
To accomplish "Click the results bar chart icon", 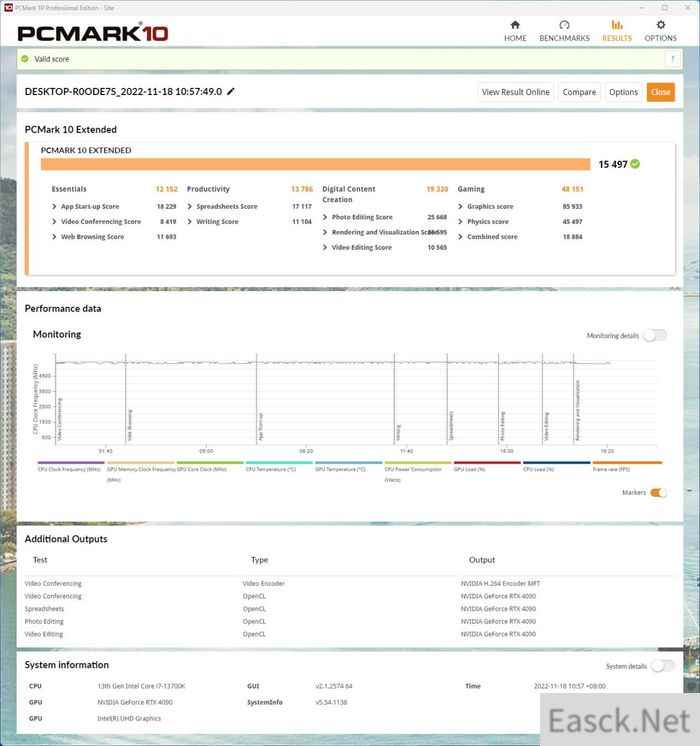I will click(x=617, y=25).
